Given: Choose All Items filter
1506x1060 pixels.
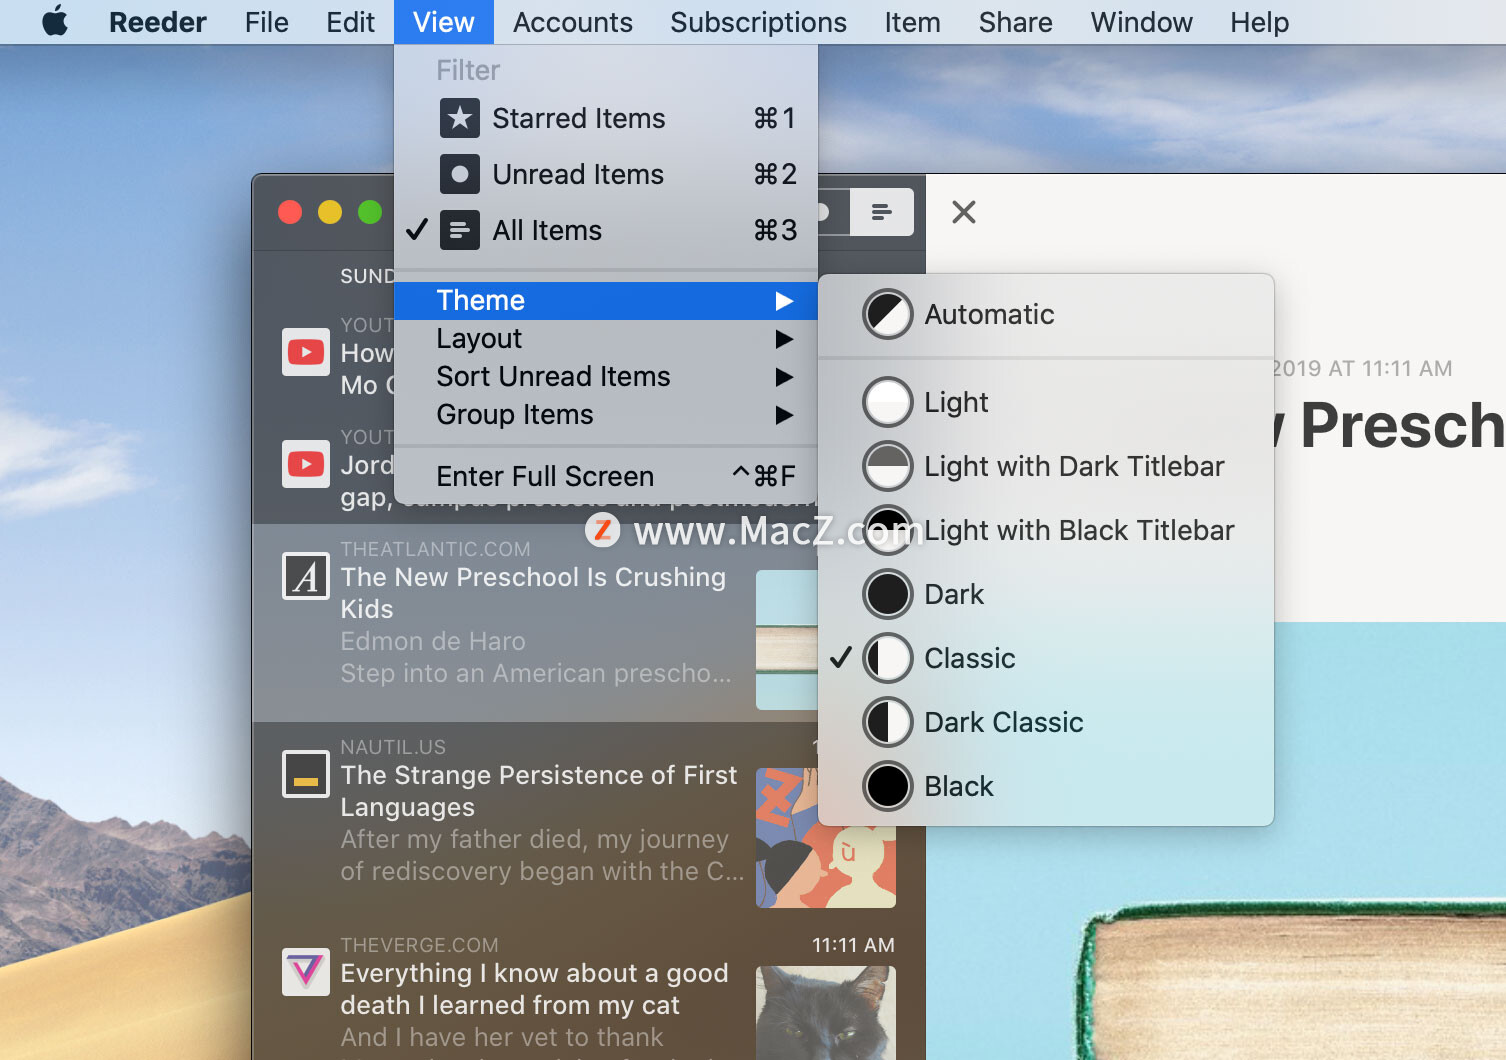Looking at the screenshot, I should point(606,230).
